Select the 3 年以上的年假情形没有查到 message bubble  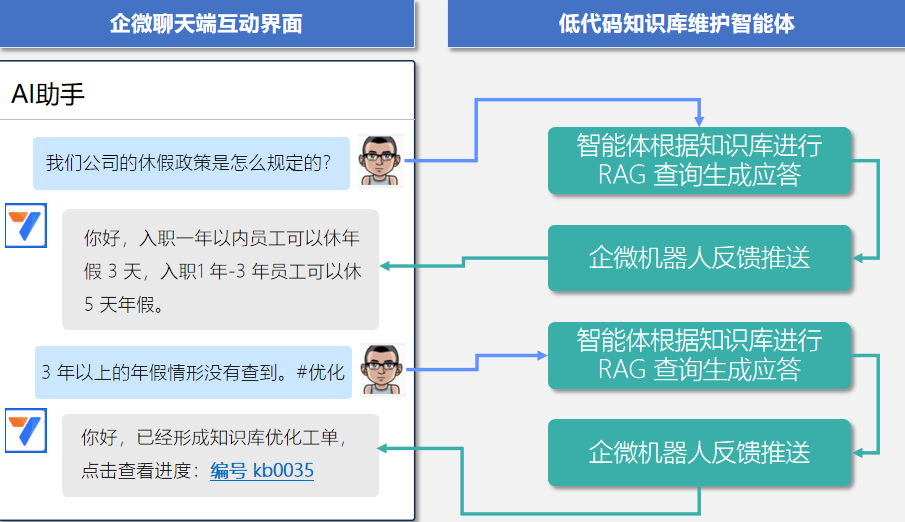tap(193, 373)
